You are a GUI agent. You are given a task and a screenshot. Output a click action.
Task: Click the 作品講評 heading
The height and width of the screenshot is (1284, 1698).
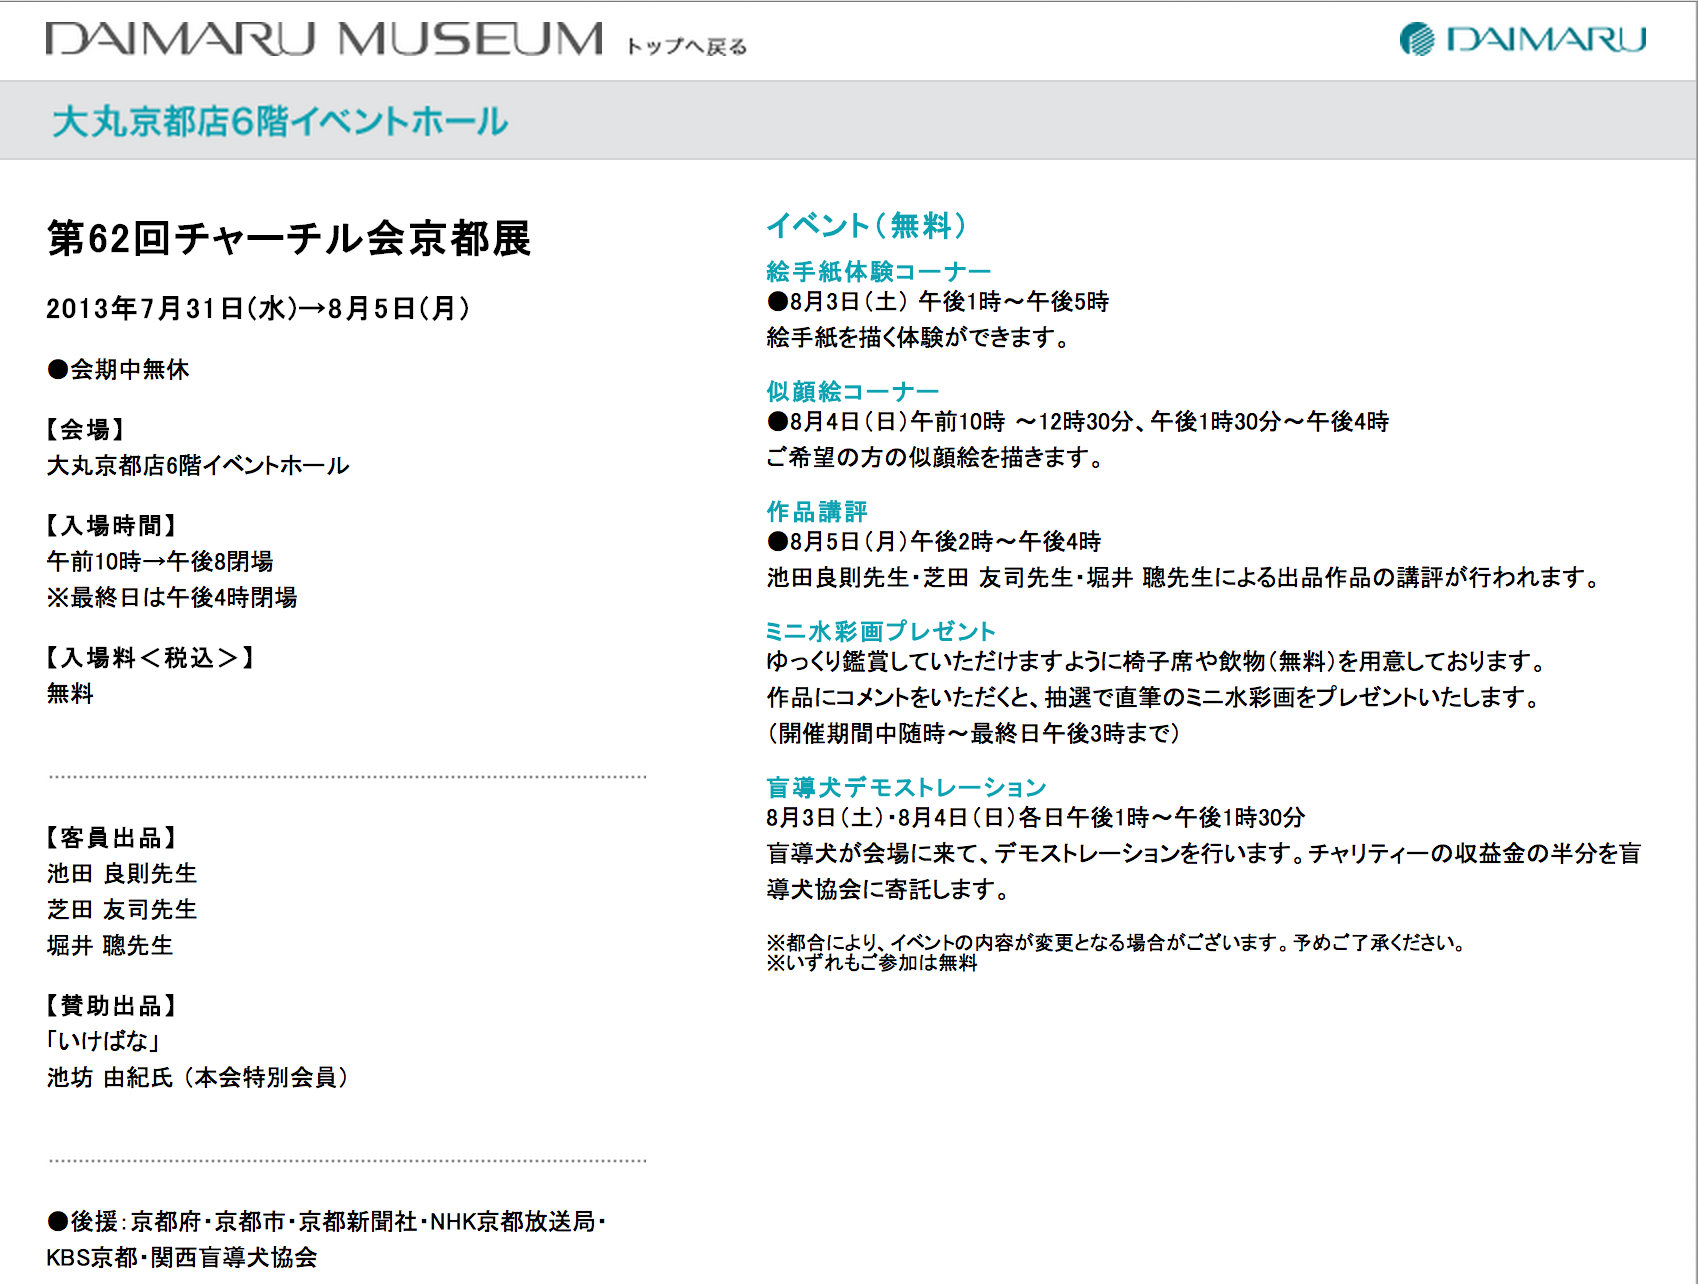817,511
